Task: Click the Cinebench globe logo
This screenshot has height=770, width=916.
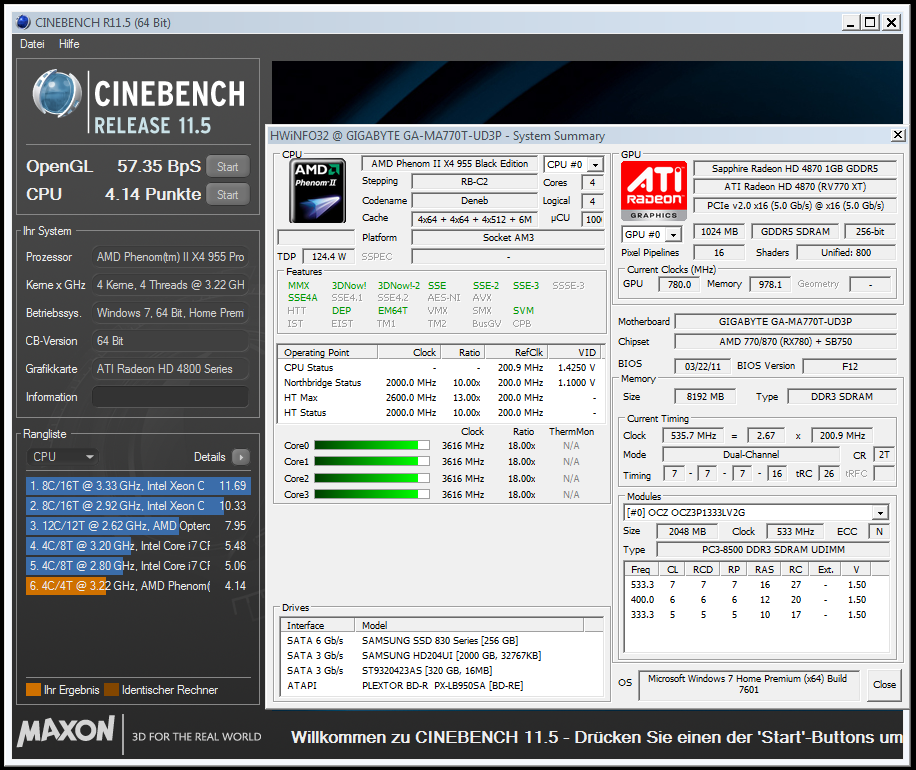Action: 57,93
